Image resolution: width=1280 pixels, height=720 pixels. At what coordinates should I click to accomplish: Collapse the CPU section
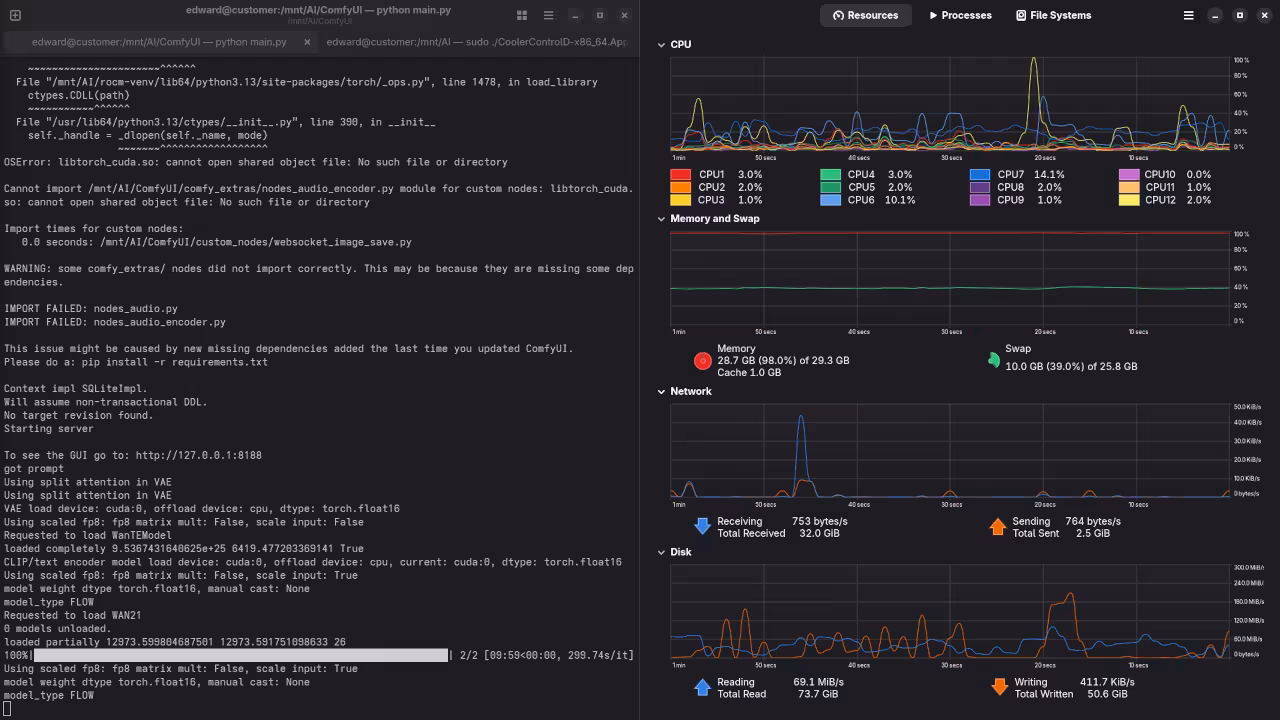(661, 45)
